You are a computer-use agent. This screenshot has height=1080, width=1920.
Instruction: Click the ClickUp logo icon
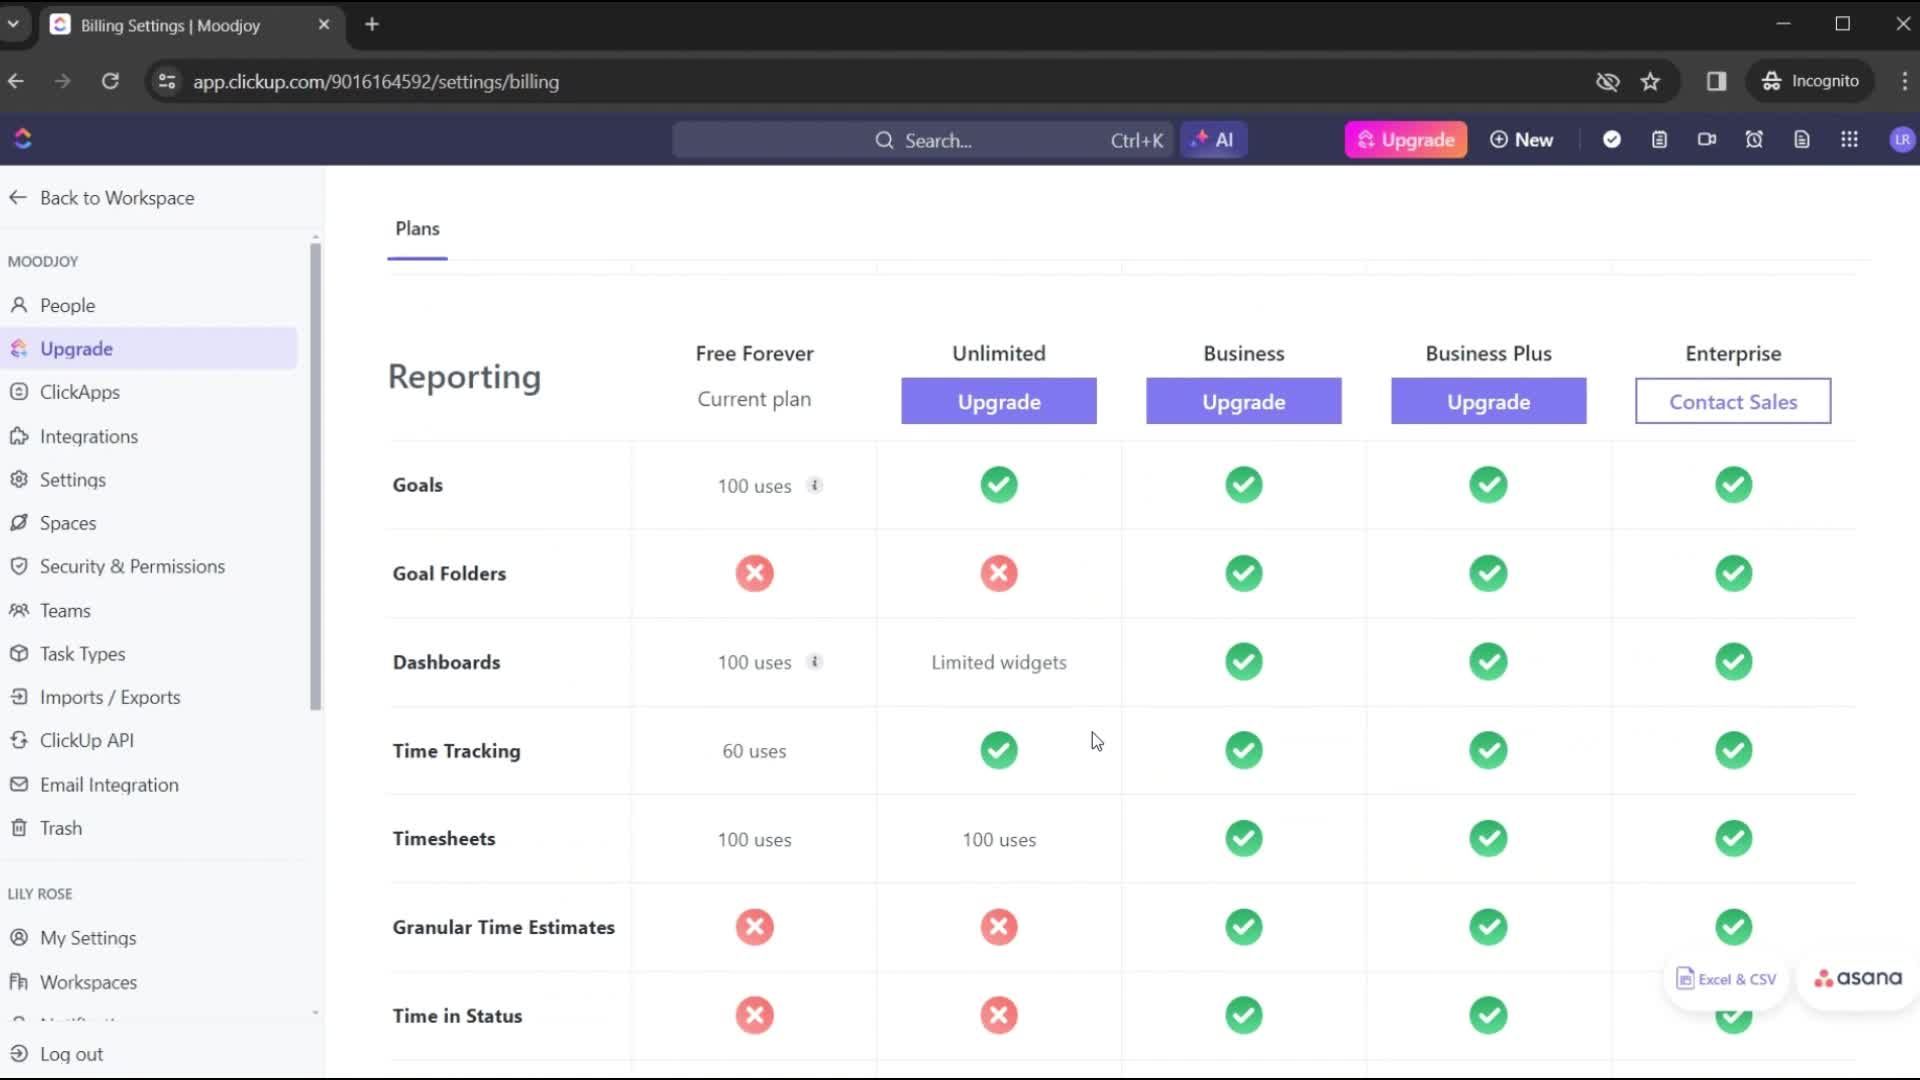[x=23, y=139]
